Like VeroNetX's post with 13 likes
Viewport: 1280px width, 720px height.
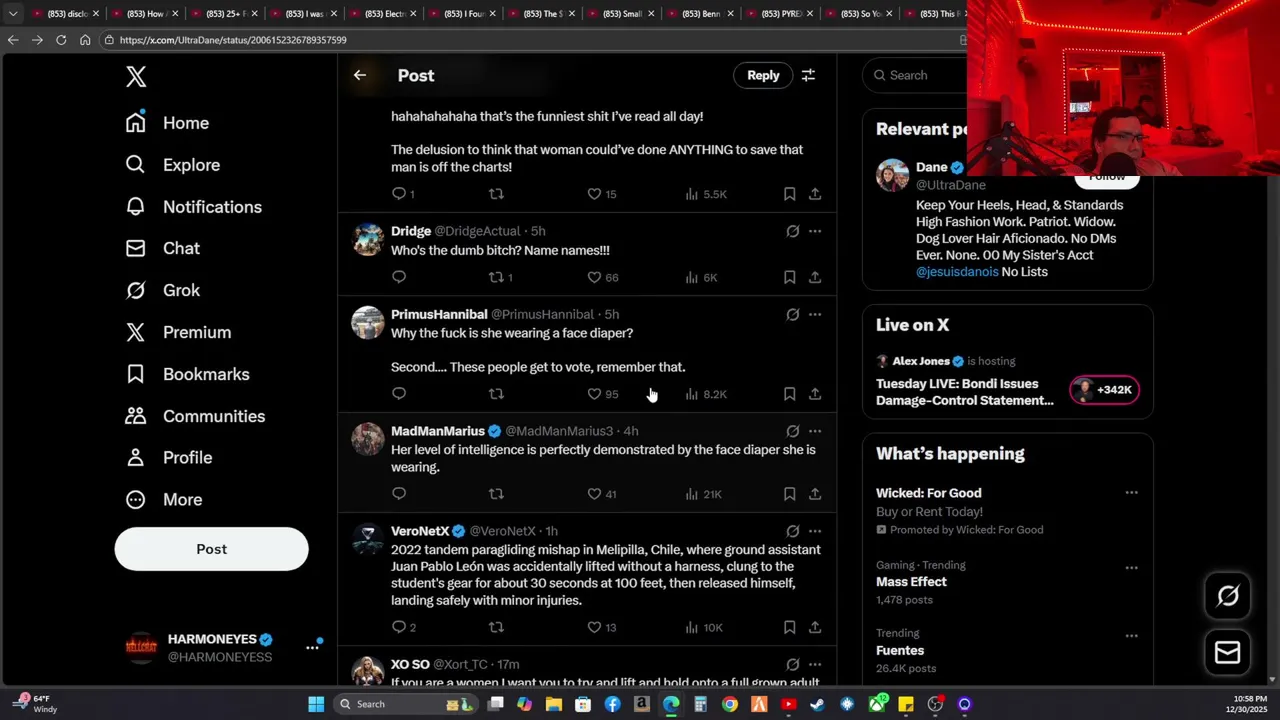pyautogui.click(x=601, y=627)
